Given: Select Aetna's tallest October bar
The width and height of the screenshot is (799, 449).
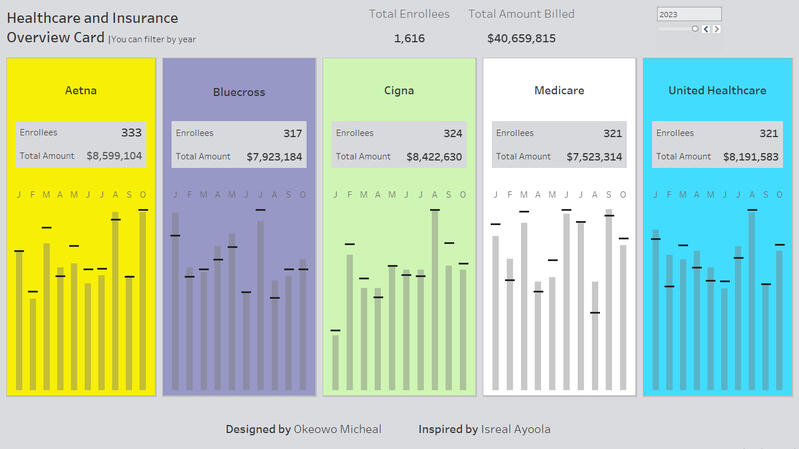Looking at the screenshot, I should (143, 300).
